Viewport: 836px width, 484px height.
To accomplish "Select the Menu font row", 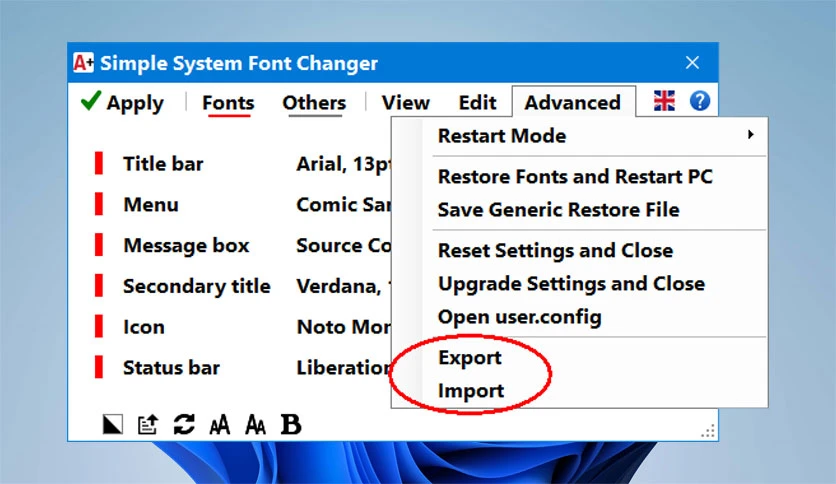I will [x=243, y=205].
